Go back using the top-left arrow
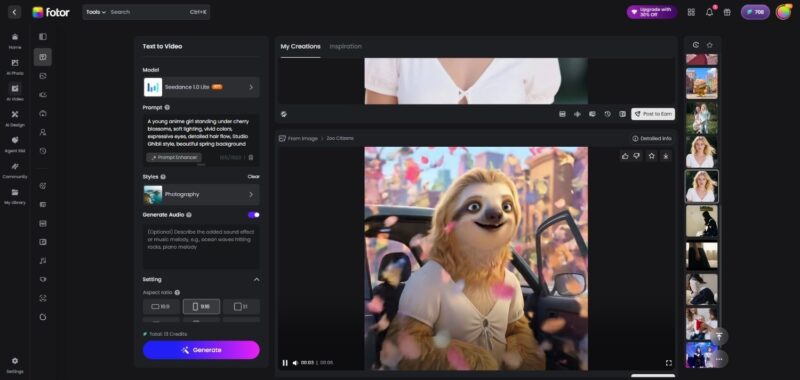 pos(14,12)
